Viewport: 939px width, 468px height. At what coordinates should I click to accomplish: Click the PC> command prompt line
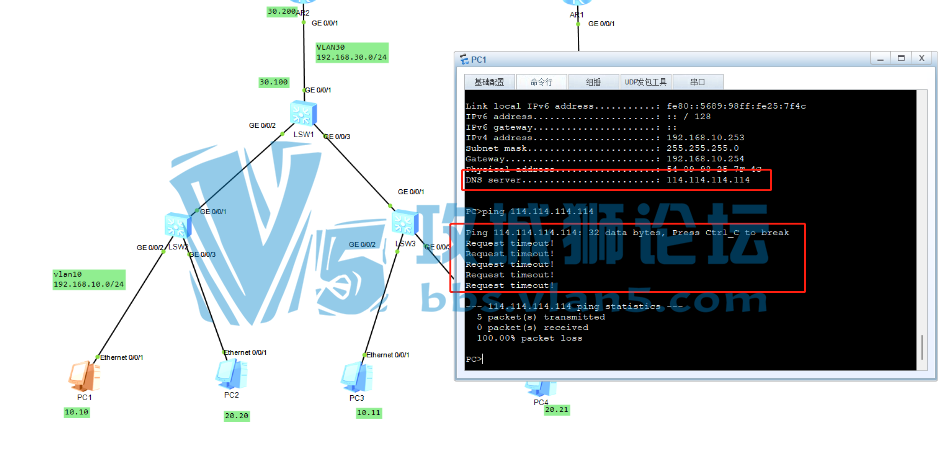(474, 359)
